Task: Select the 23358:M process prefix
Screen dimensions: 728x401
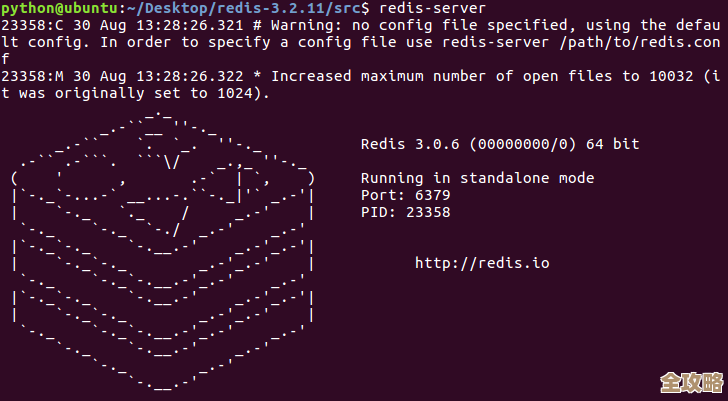Action: tap(32, 76)
